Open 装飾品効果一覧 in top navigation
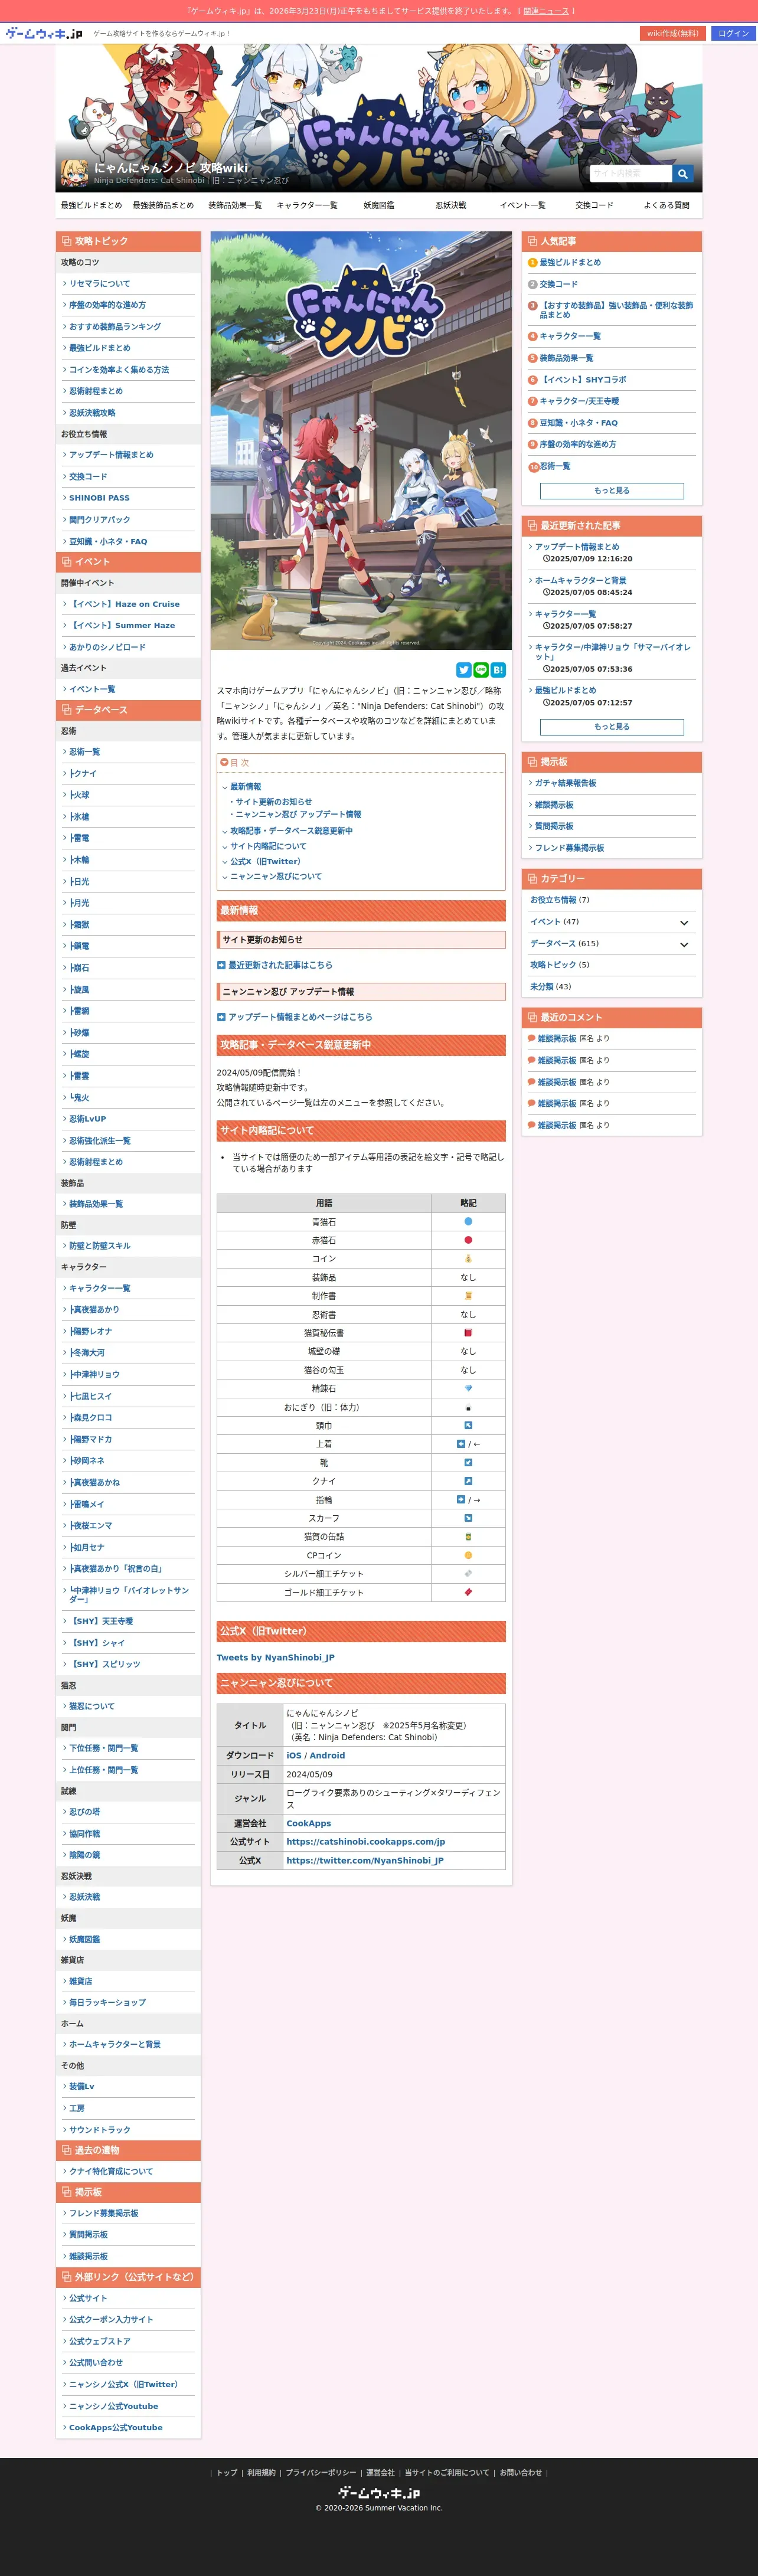This screenshot has width=758, height=2576. tap(235, 205)
